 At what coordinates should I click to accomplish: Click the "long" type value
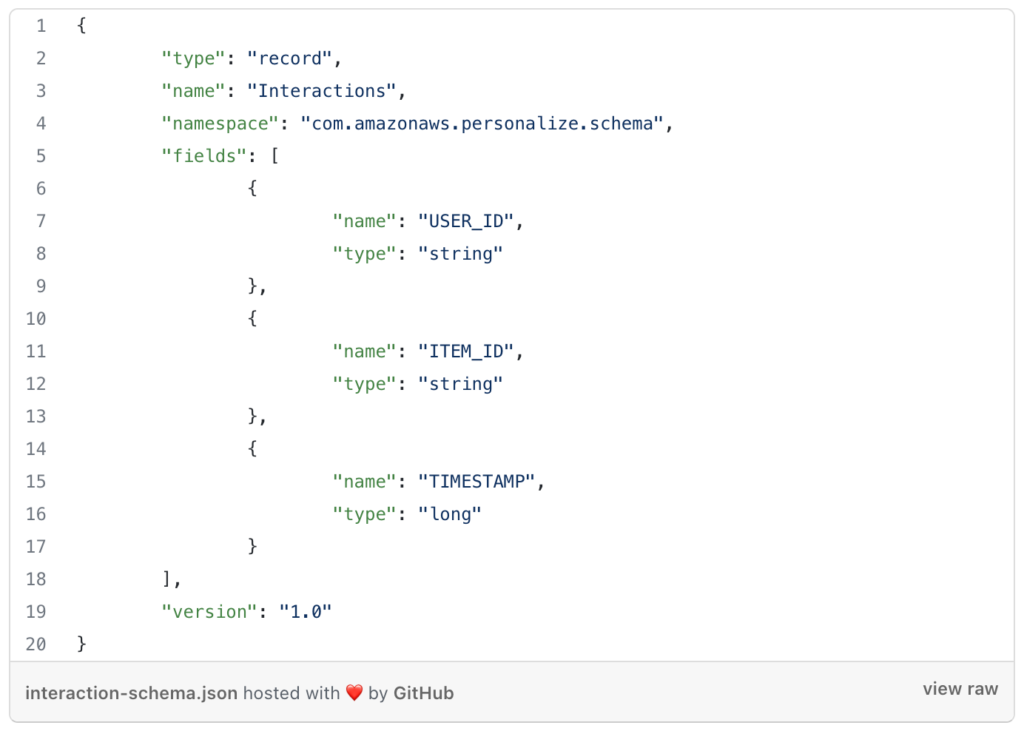(x=450, y=514)
